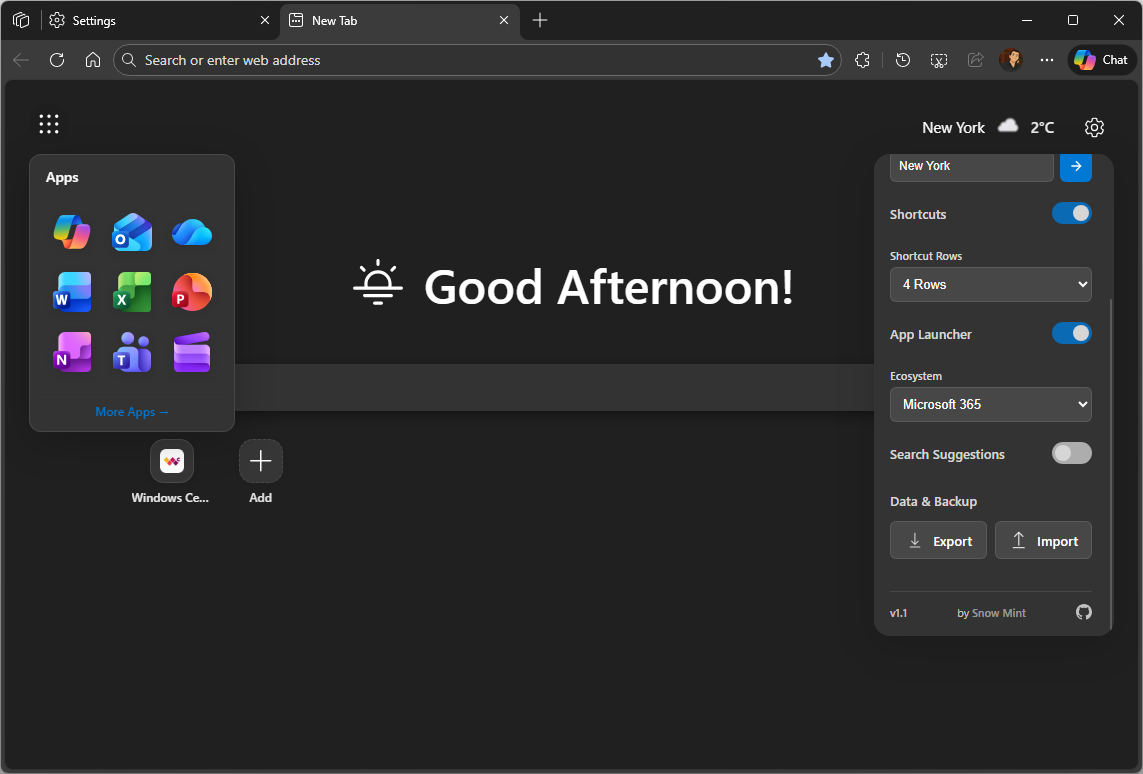The width and height of the screenshot is (1143, 774).
Task: Open the Shortcut Rows dropdown
Action: (x=990, y=284)
